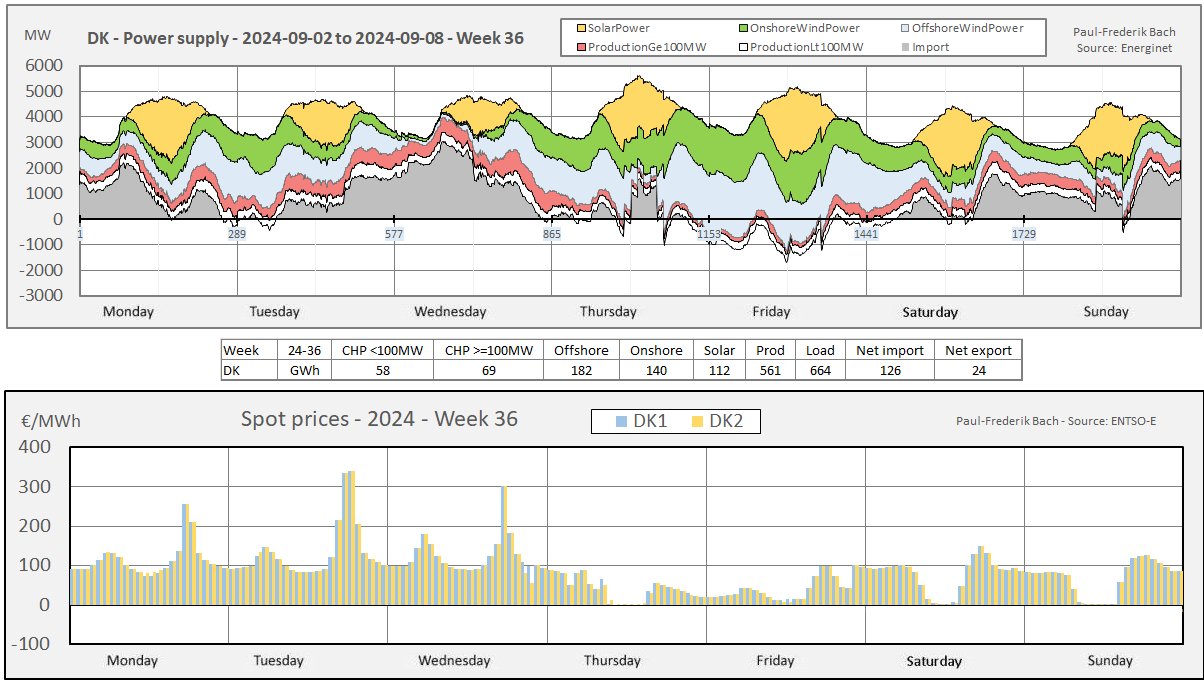Select the Spot prices chart title

[x=379, y=418]
